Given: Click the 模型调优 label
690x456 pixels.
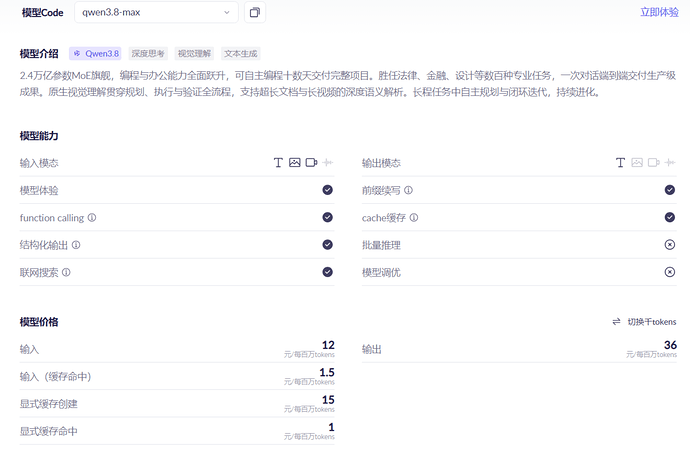Looking at the screenshot, I should (x=381, y=272).
